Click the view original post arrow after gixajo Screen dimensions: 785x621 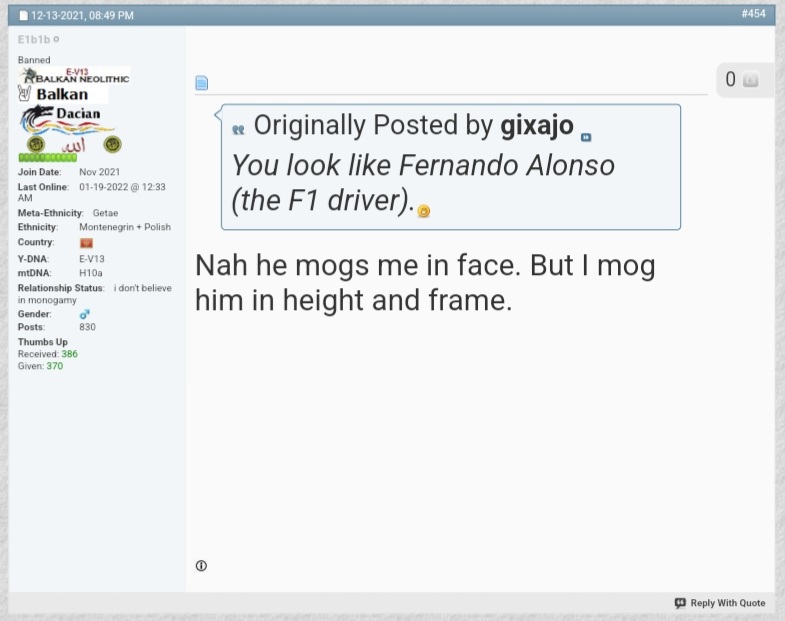586,137
